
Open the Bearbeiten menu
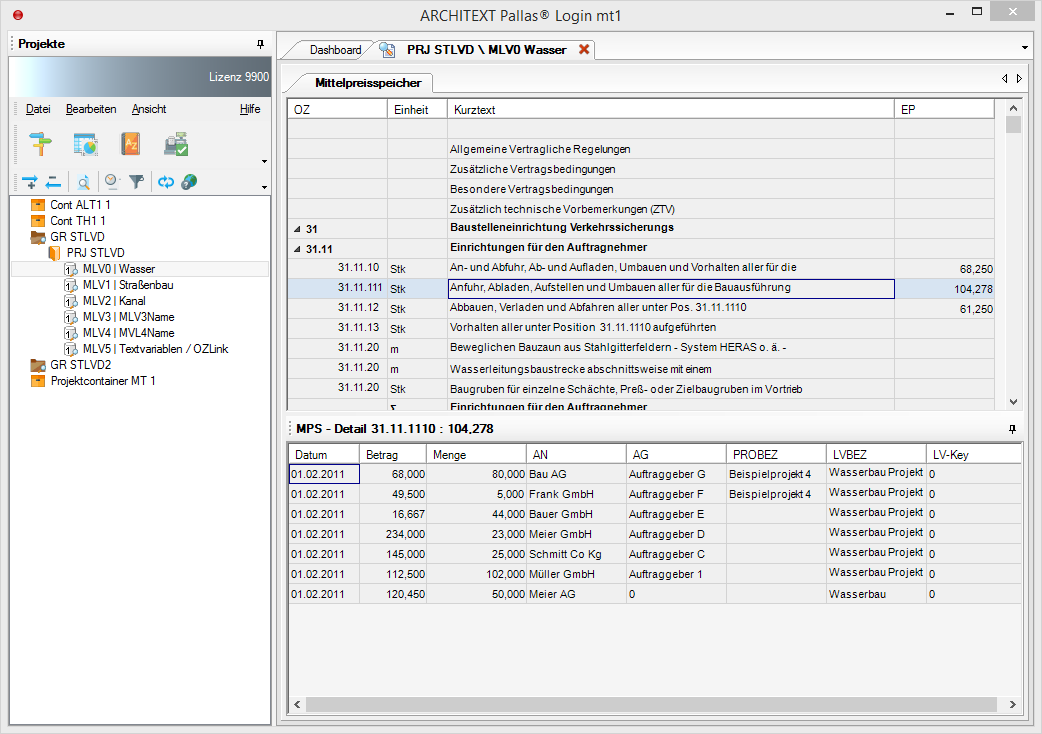point(91,109)
